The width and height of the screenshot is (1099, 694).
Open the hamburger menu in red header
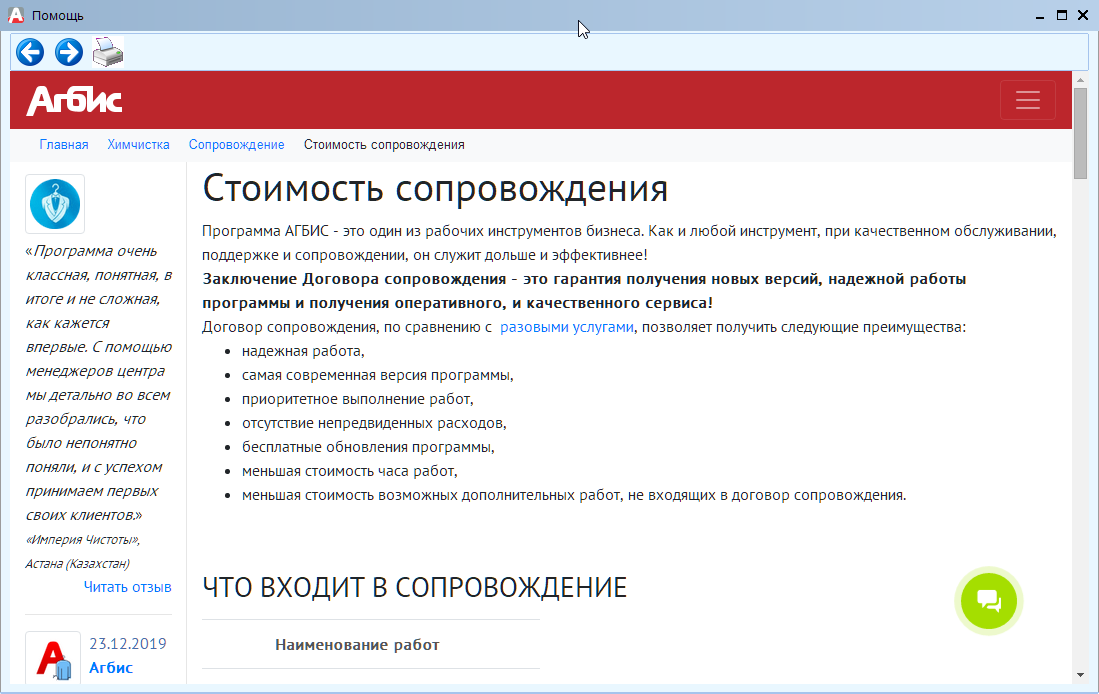[1028, 100]
